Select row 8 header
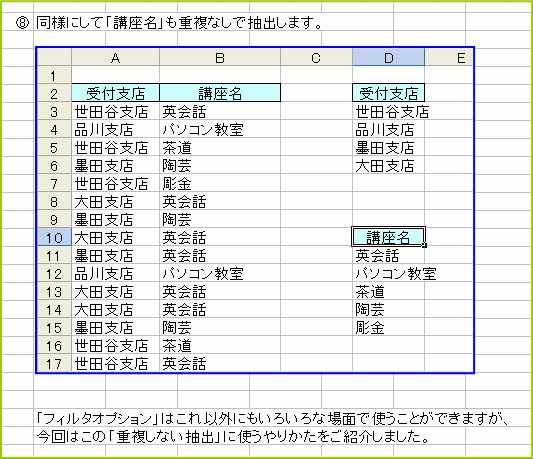Viewport: 533px width, 459px height. tap(54, 201)
